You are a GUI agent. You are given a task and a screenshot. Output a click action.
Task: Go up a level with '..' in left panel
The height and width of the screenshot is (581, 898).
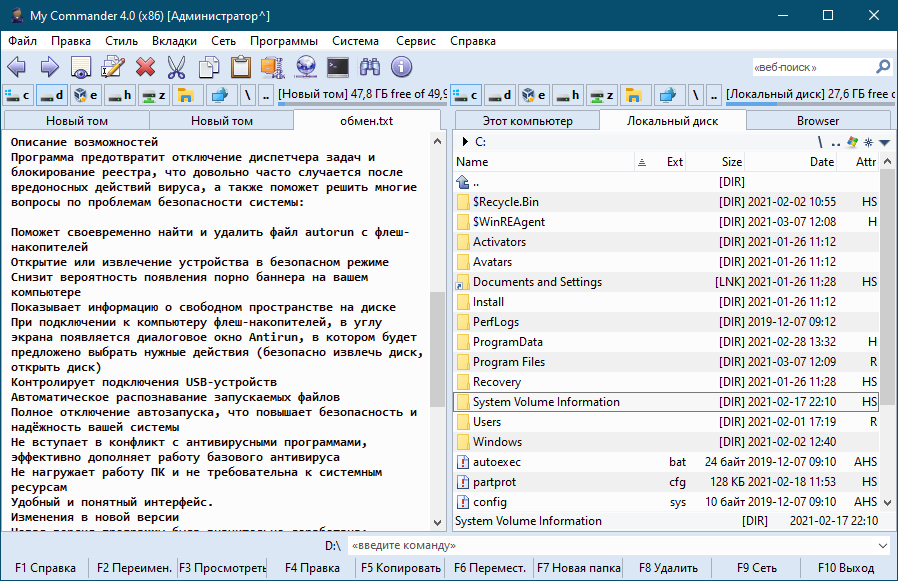266,95
